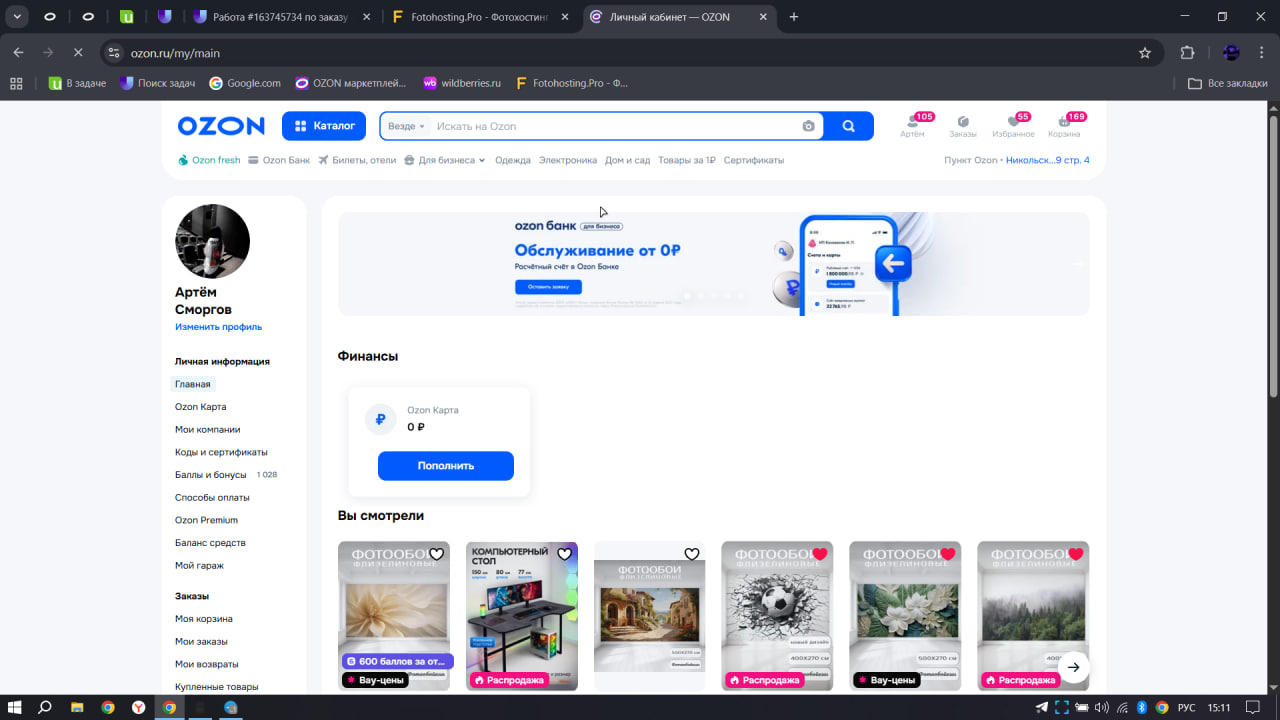Open Мои возвраты in sidebar
This screenshot has height=720, width=1280.
(207, 664)
